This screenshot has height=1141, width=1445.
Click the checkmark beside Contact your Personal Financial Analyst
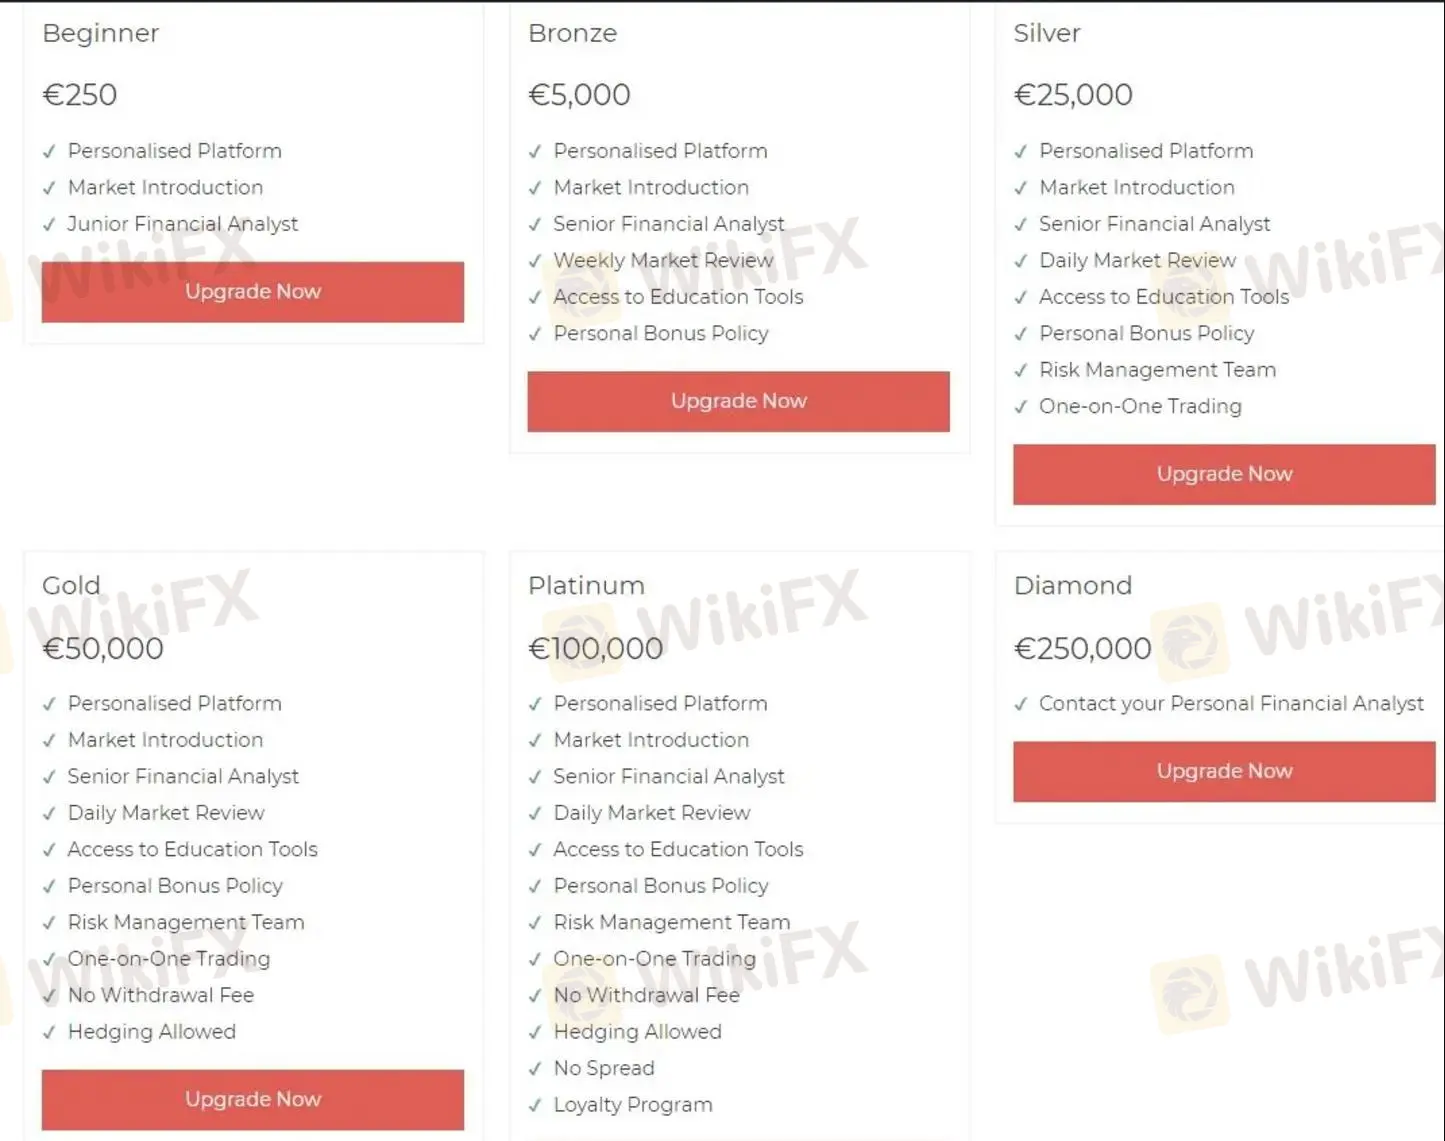coord(1021,704)
